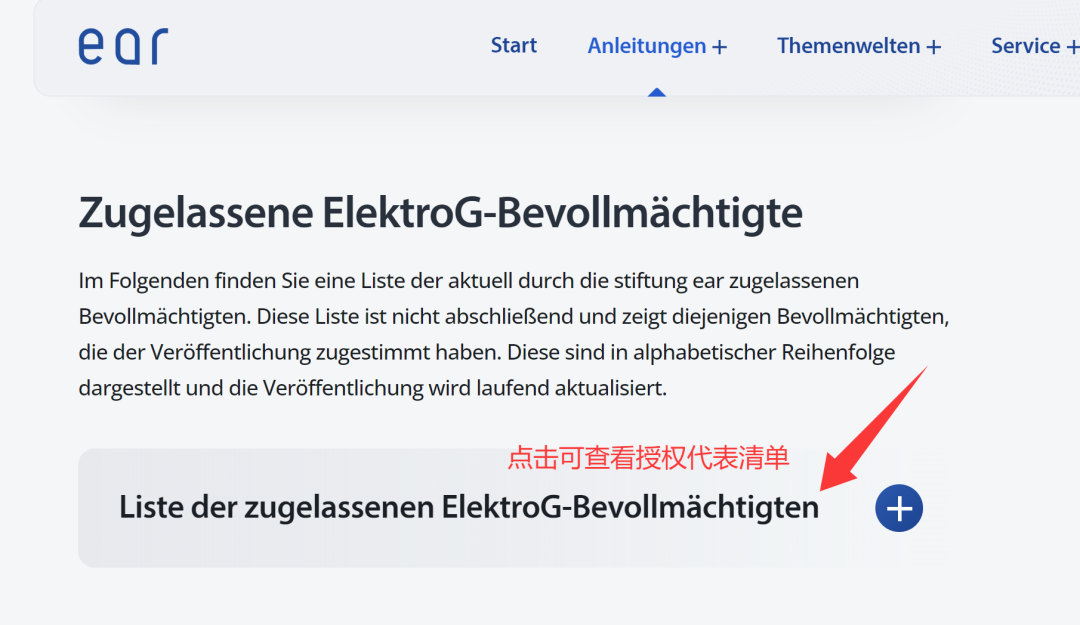Click the paragraph starting with Im Folgenden
The image size is (1080, 625).
(514, 334)
